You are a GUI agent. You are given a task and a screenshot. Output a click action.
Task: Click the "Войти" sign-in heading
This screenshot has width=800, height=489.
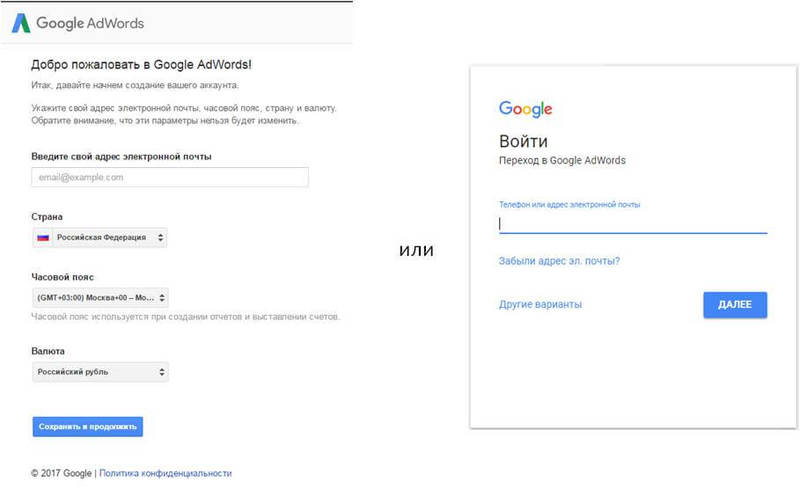coord(523,141)
